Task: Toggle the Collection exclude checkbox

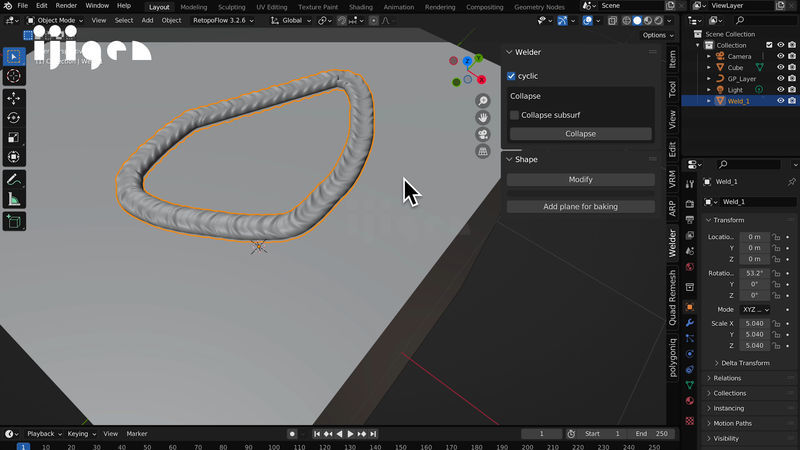Action: coord(769,45)
